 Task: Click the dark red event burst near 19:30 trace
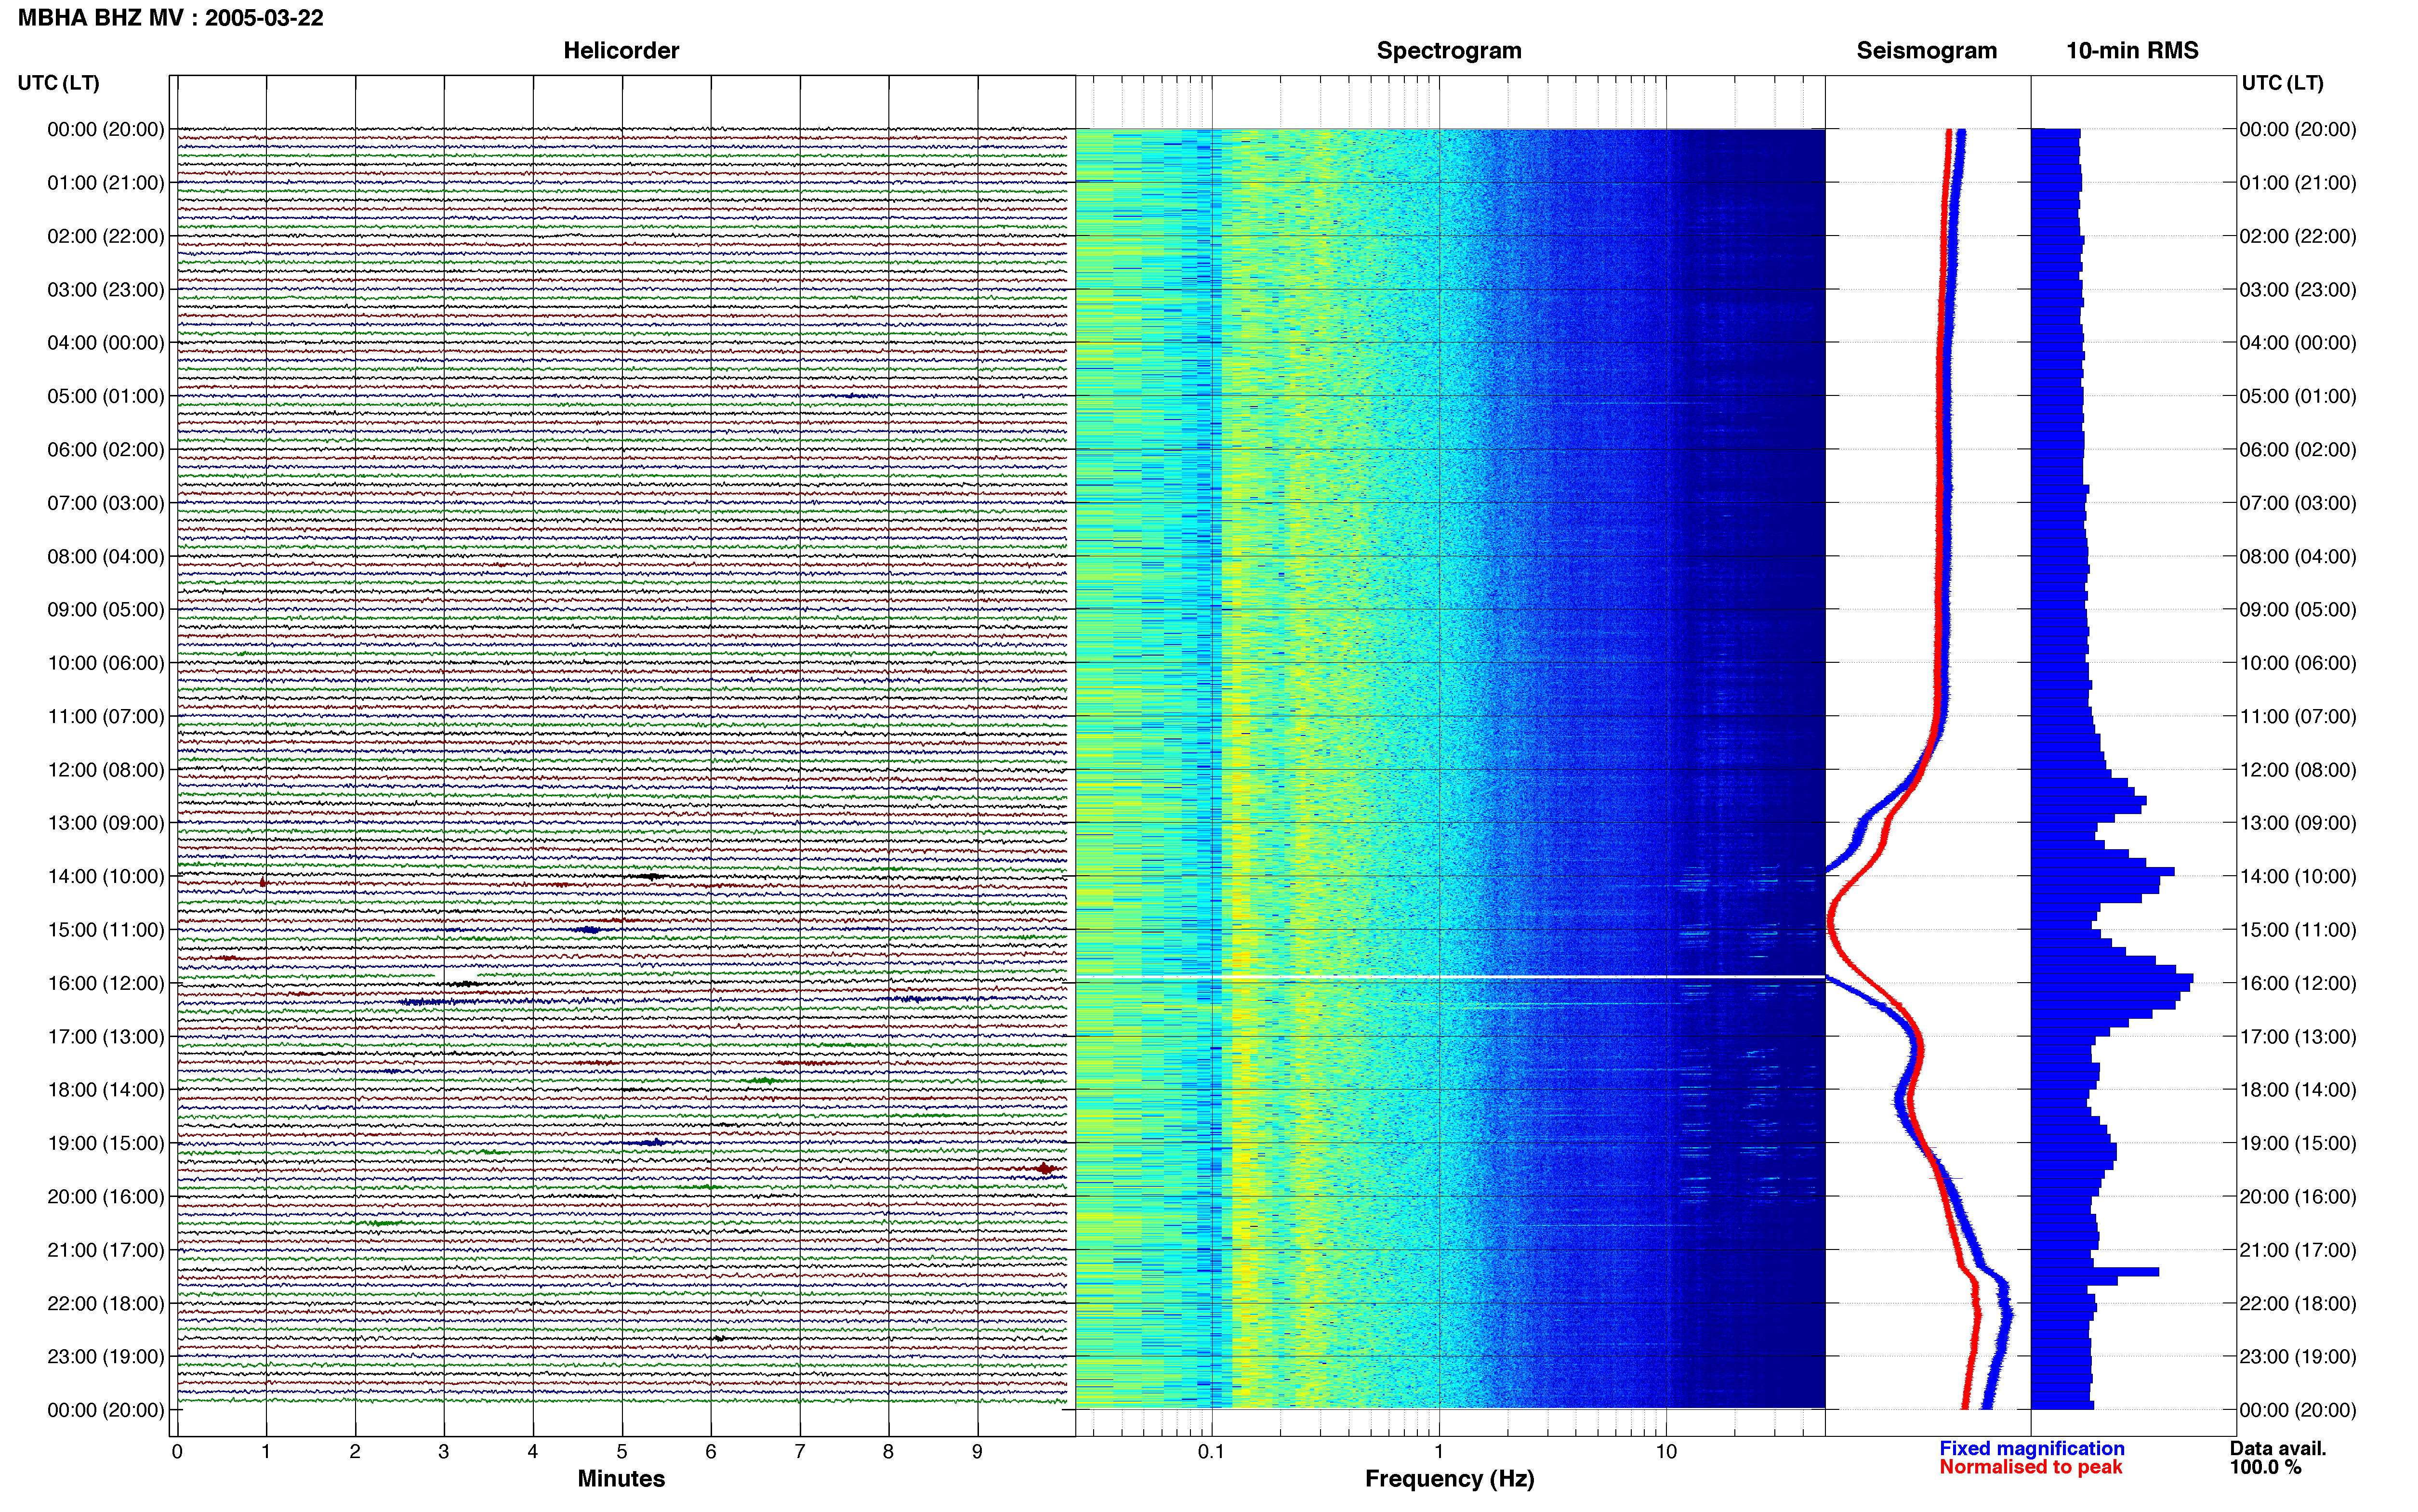[x=1044, y=1168]
